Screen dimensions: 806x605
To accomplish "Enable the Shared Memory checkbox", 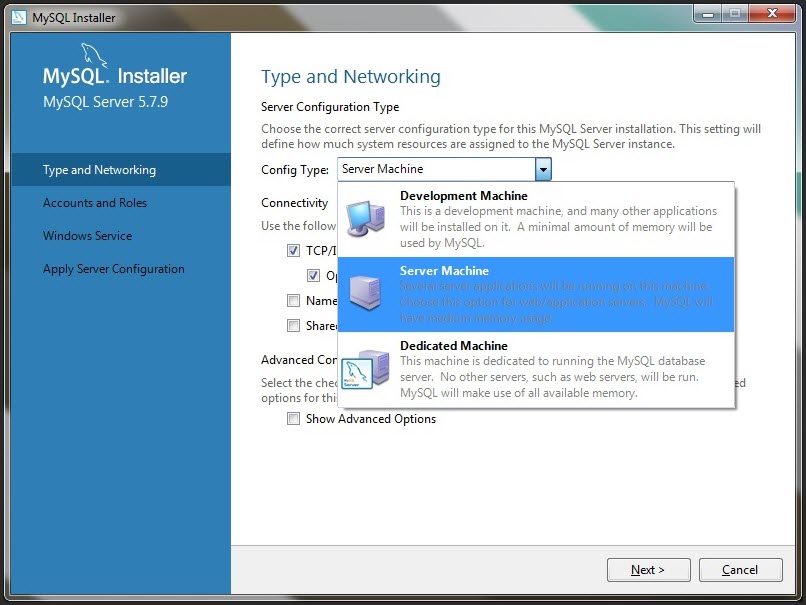I will click(293, 325).
